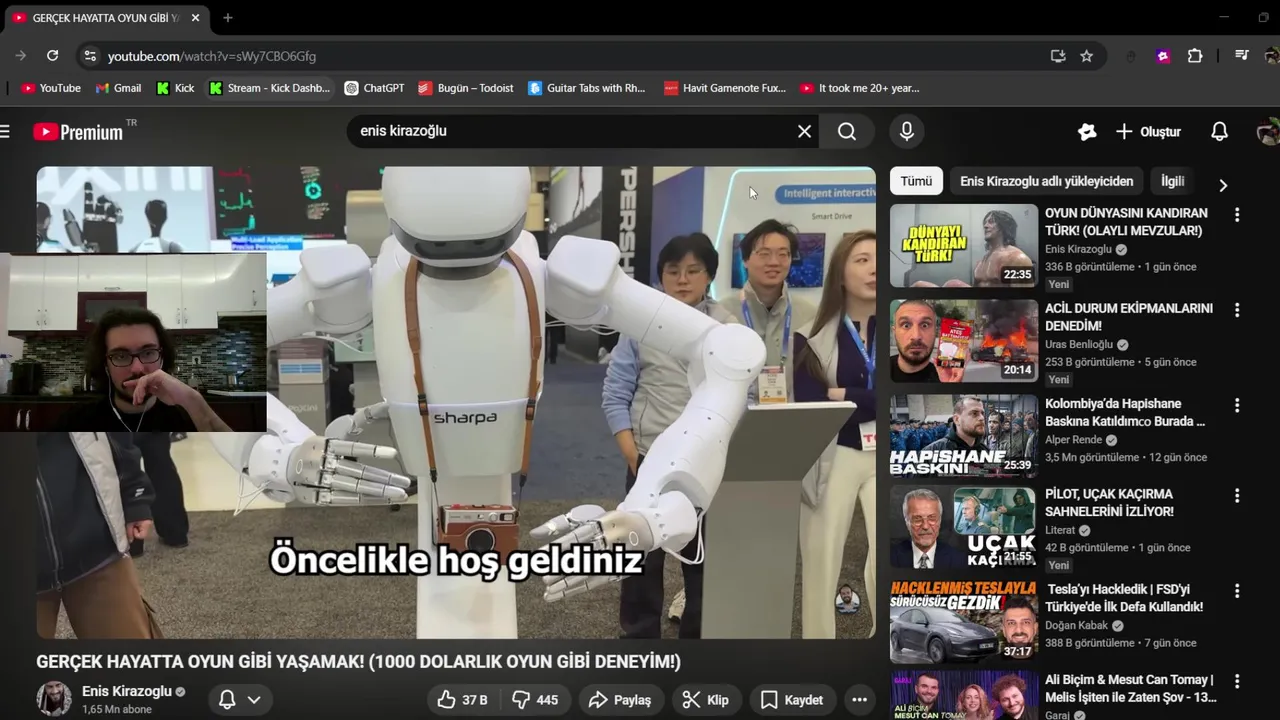This screenshot has height=720, width=1280.
Task: View site info icon in address bar
Action: [x=90, y=56]
